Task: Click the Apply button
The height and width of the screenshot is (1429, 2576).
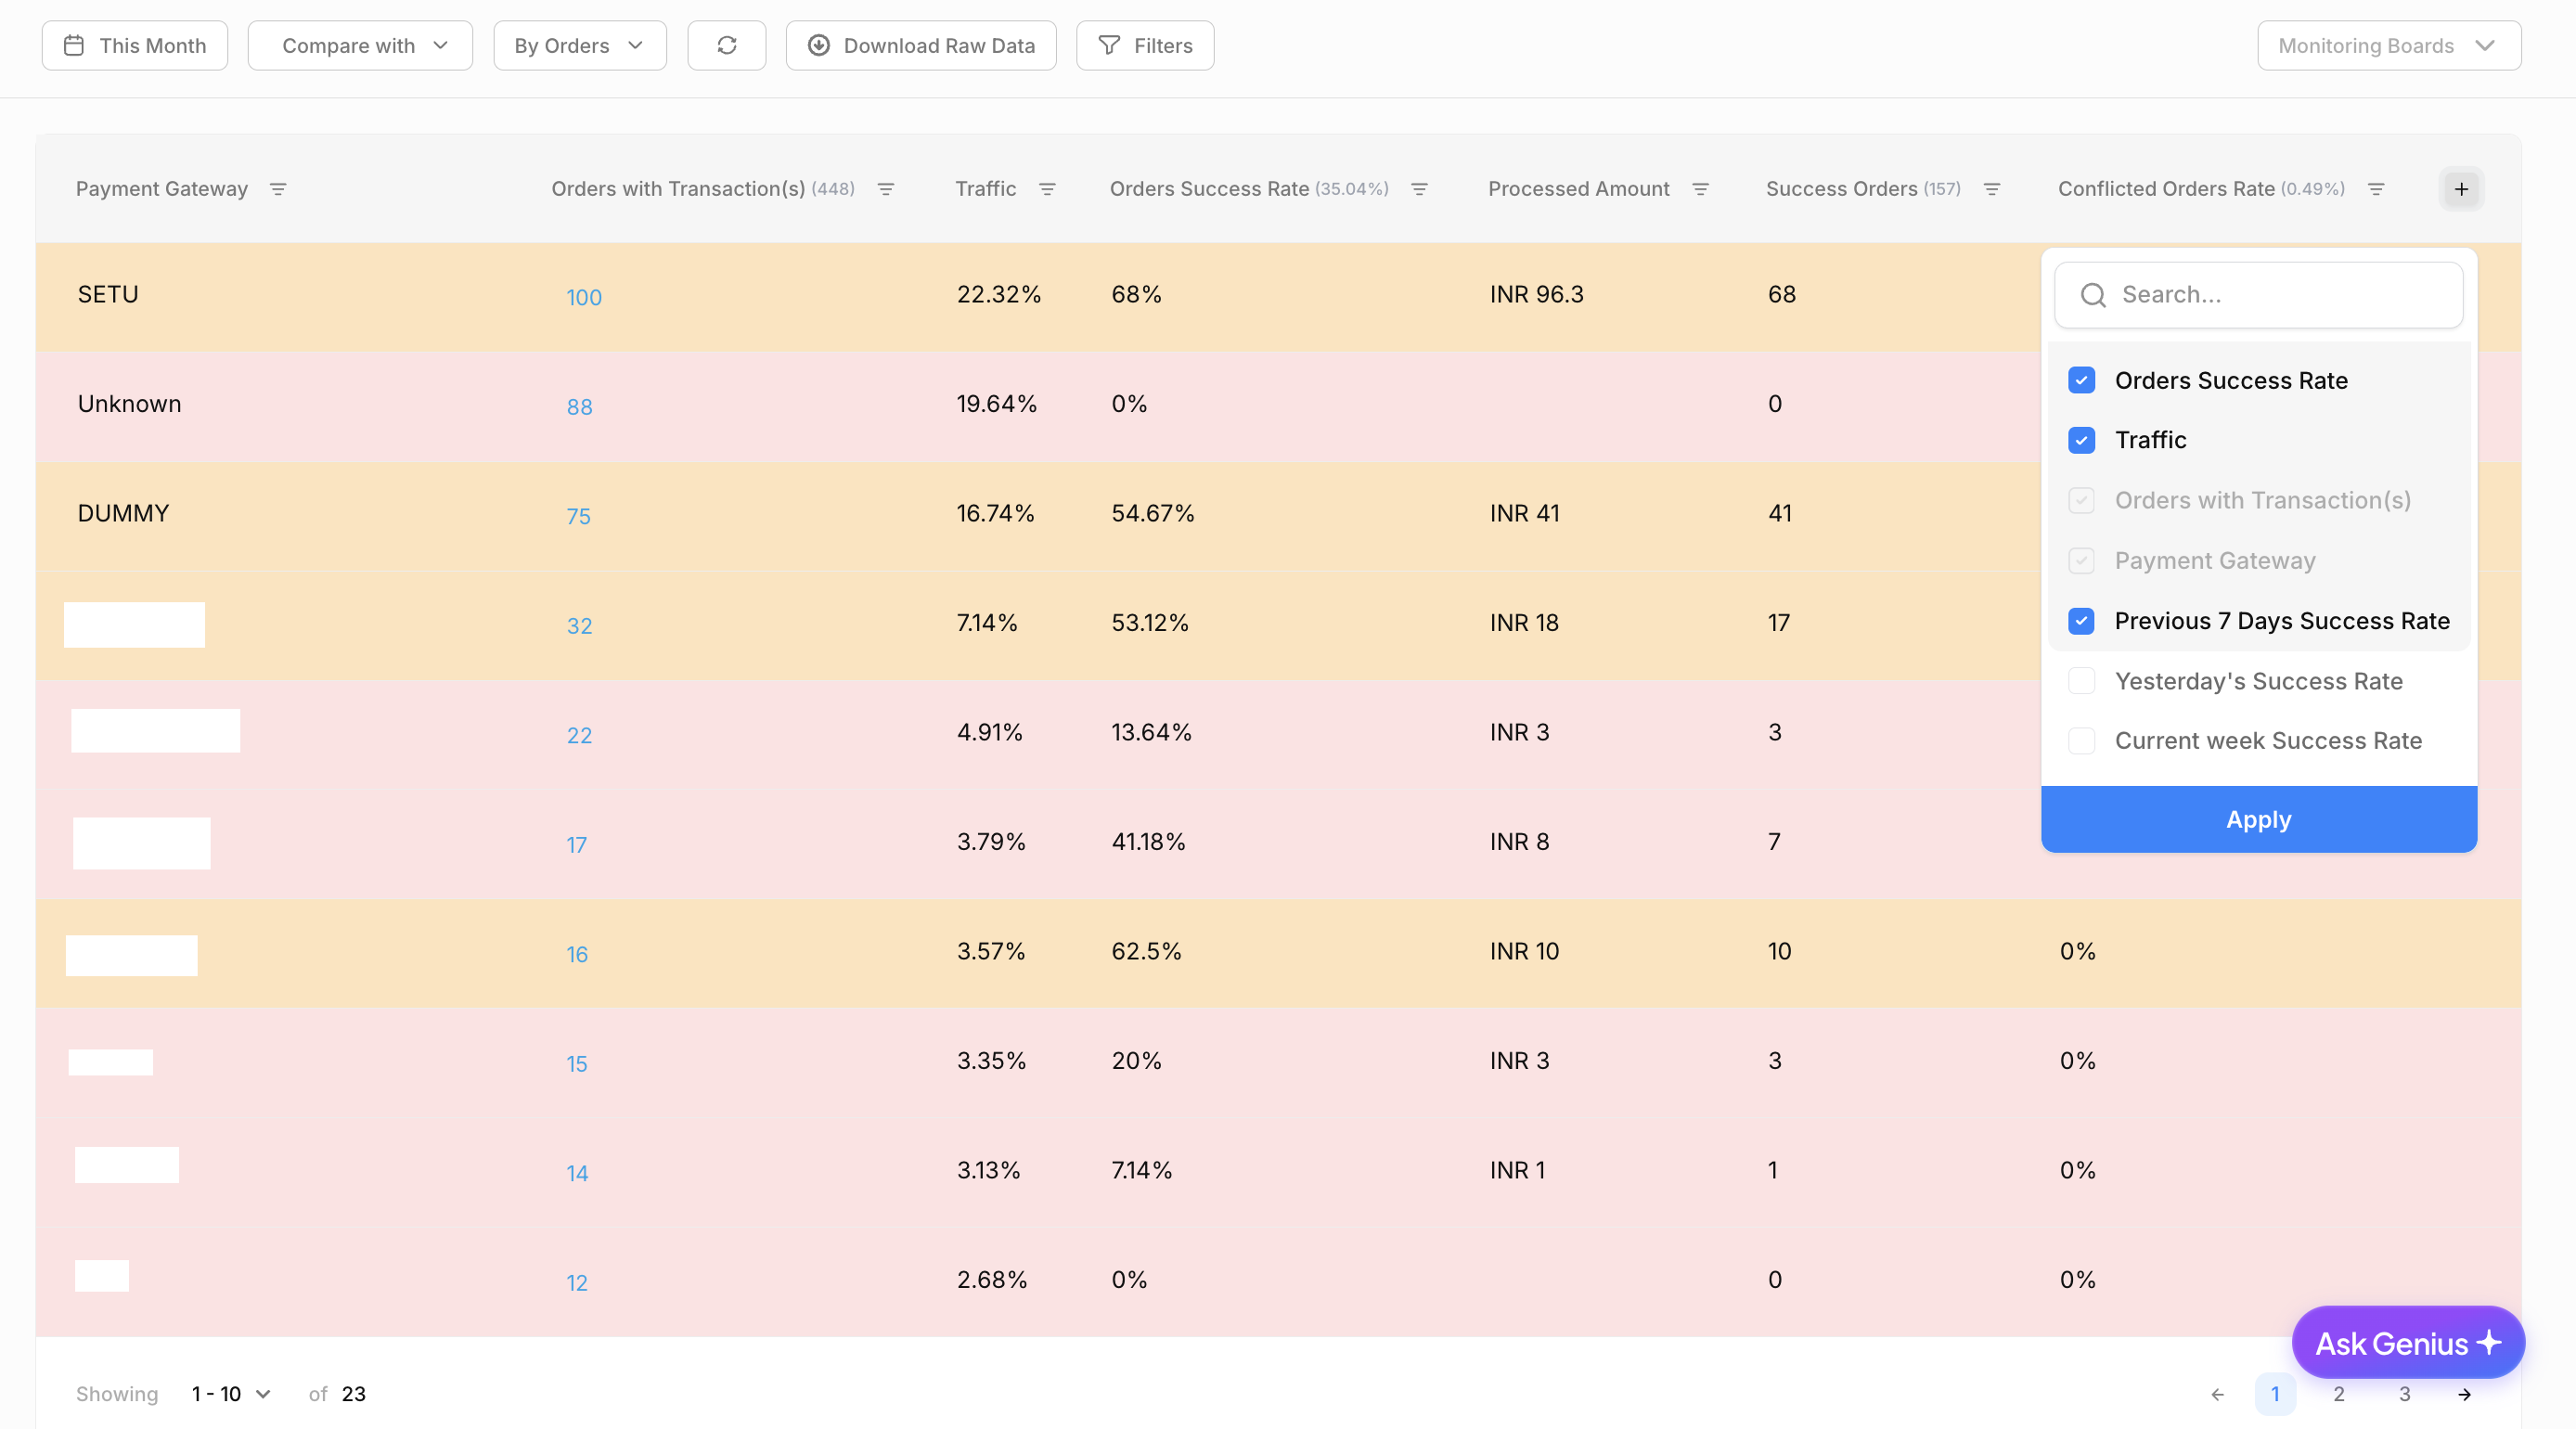Action: [x=2258, y=819]
